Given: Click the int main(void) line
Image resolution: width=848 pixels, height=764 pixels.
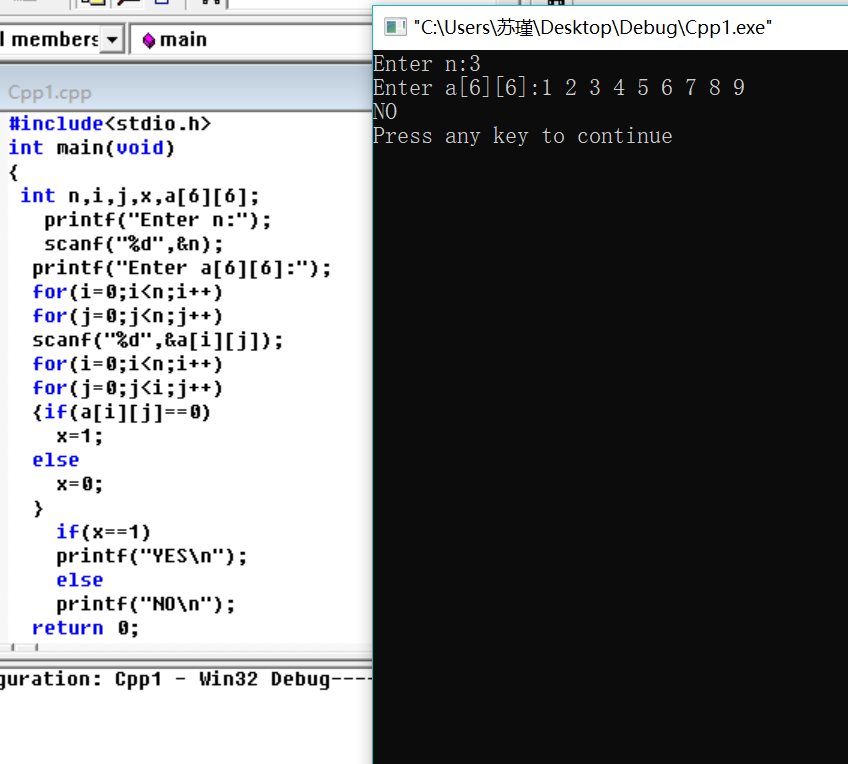Looking at the screenshot, I should 91,148.
